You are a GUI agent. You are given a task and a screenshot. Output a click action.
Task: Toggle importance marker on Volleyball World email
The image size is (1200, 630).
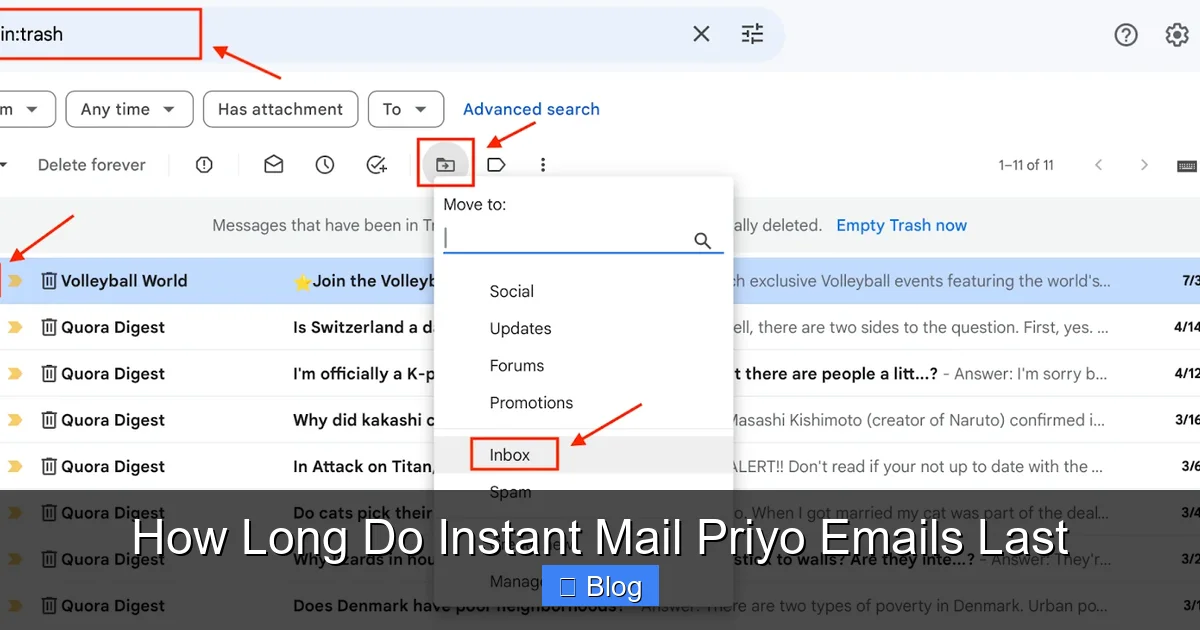pos(14,281)
